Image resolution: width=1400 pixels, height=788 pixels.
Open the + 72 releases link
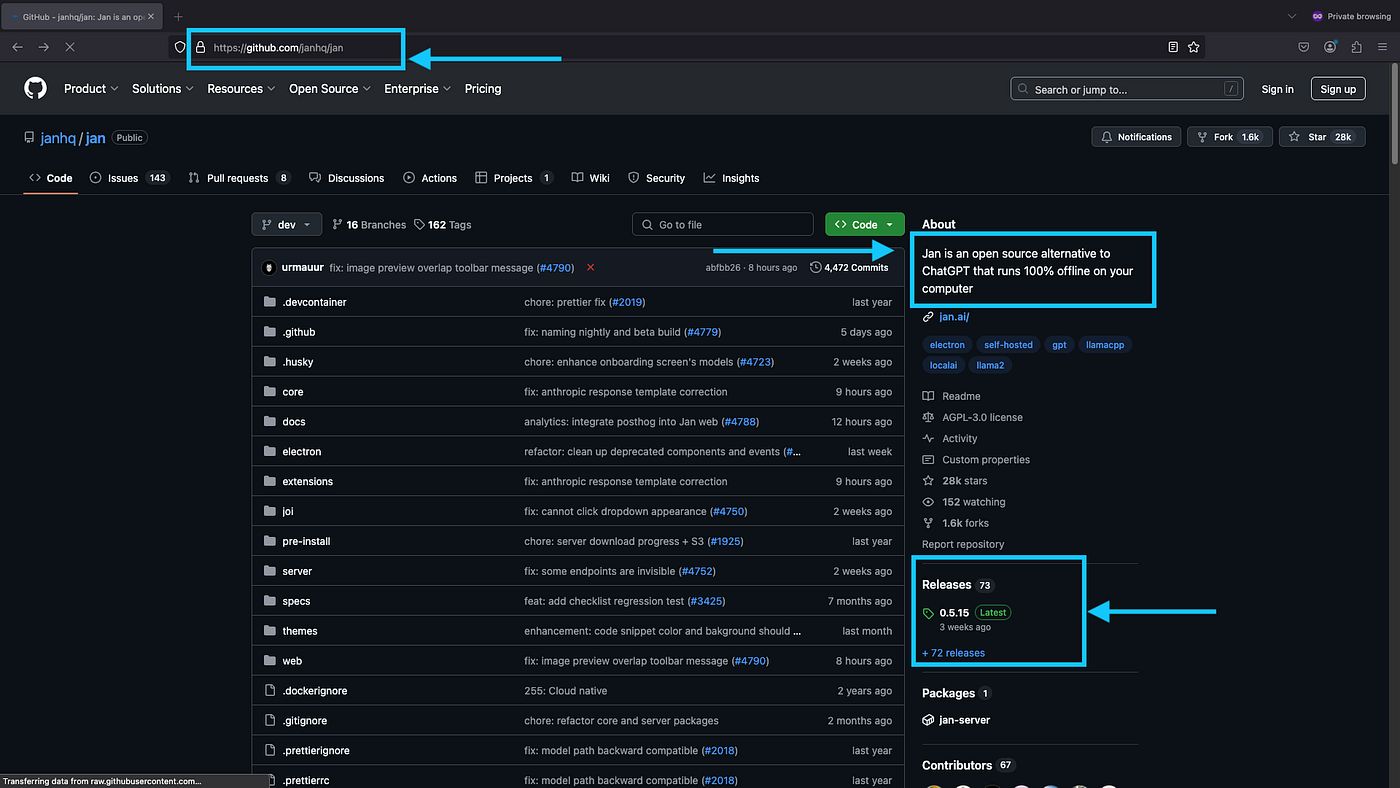(x=953, y=653)
